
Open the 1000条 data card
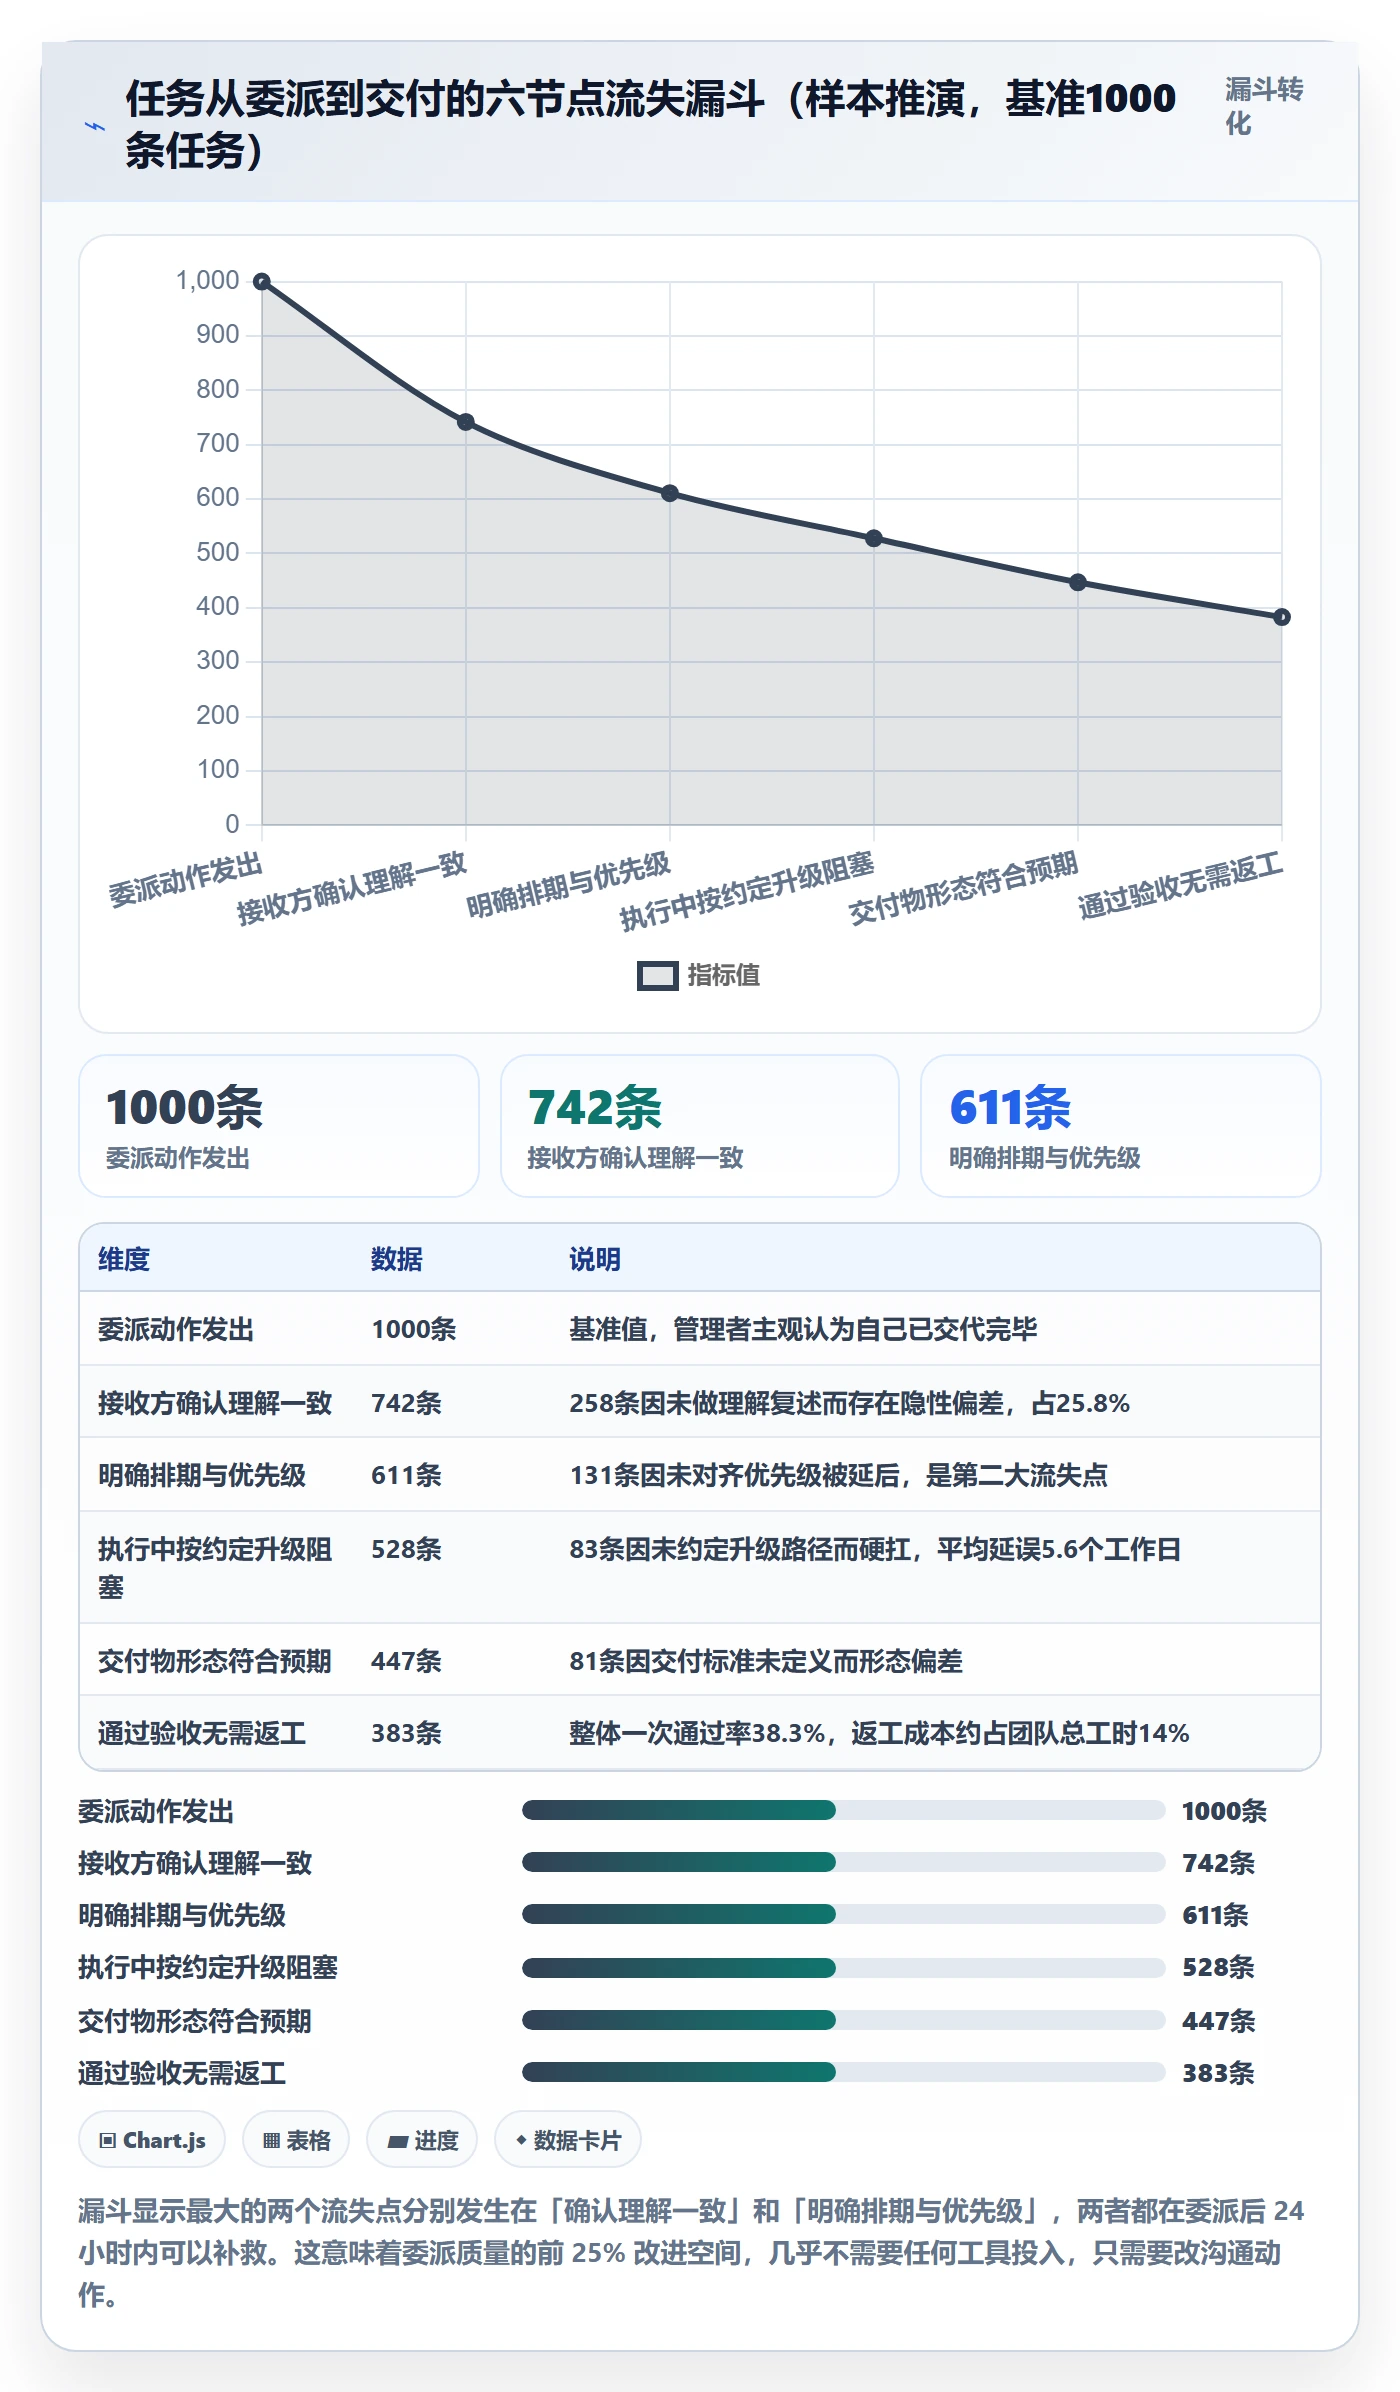tap(279, 1126)
